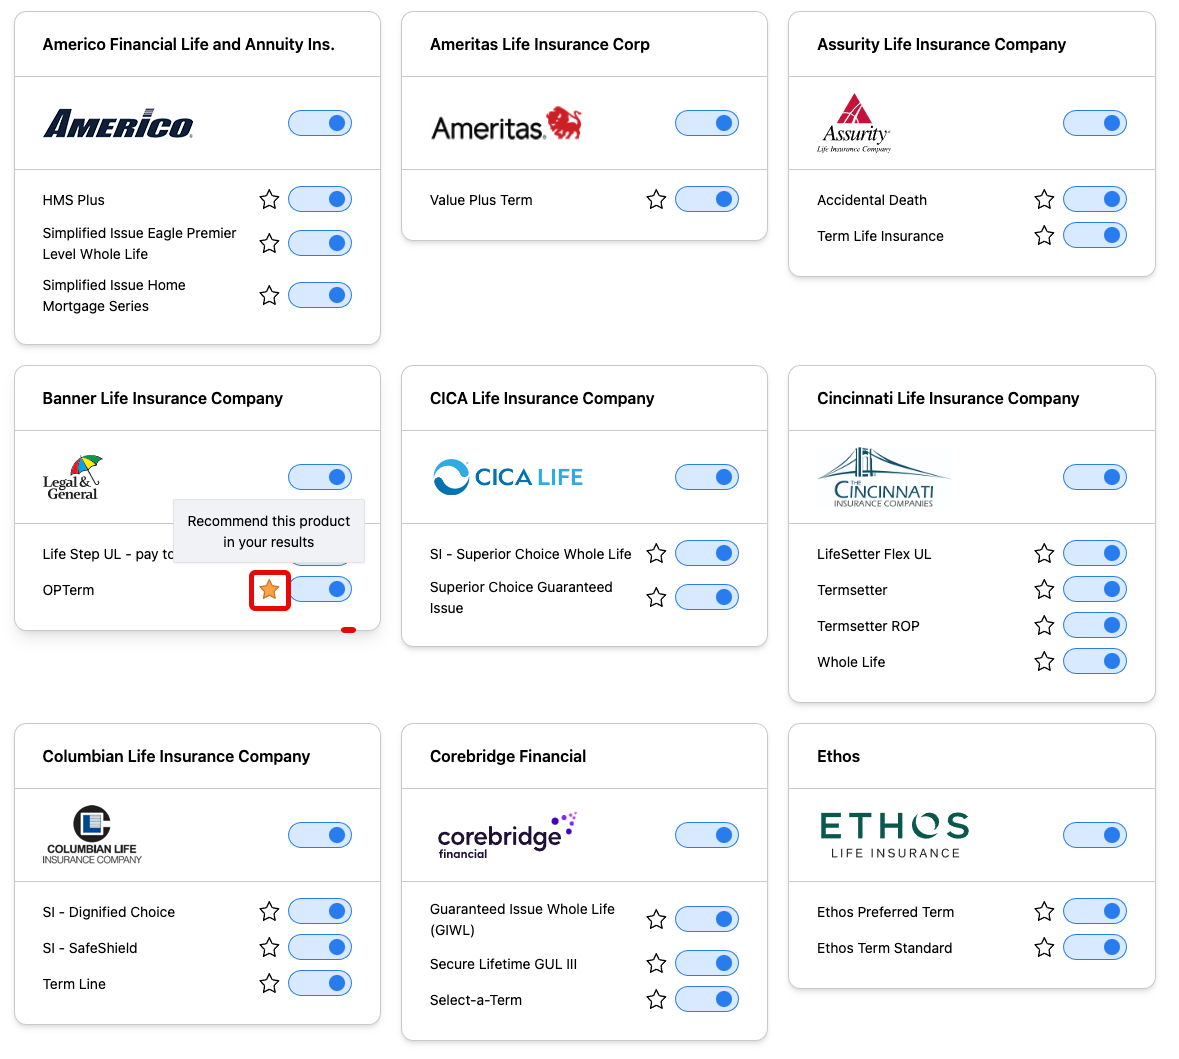Click the Legal & General umbrella logo
Screen dimensions: 1179x1059
point(72,477)
